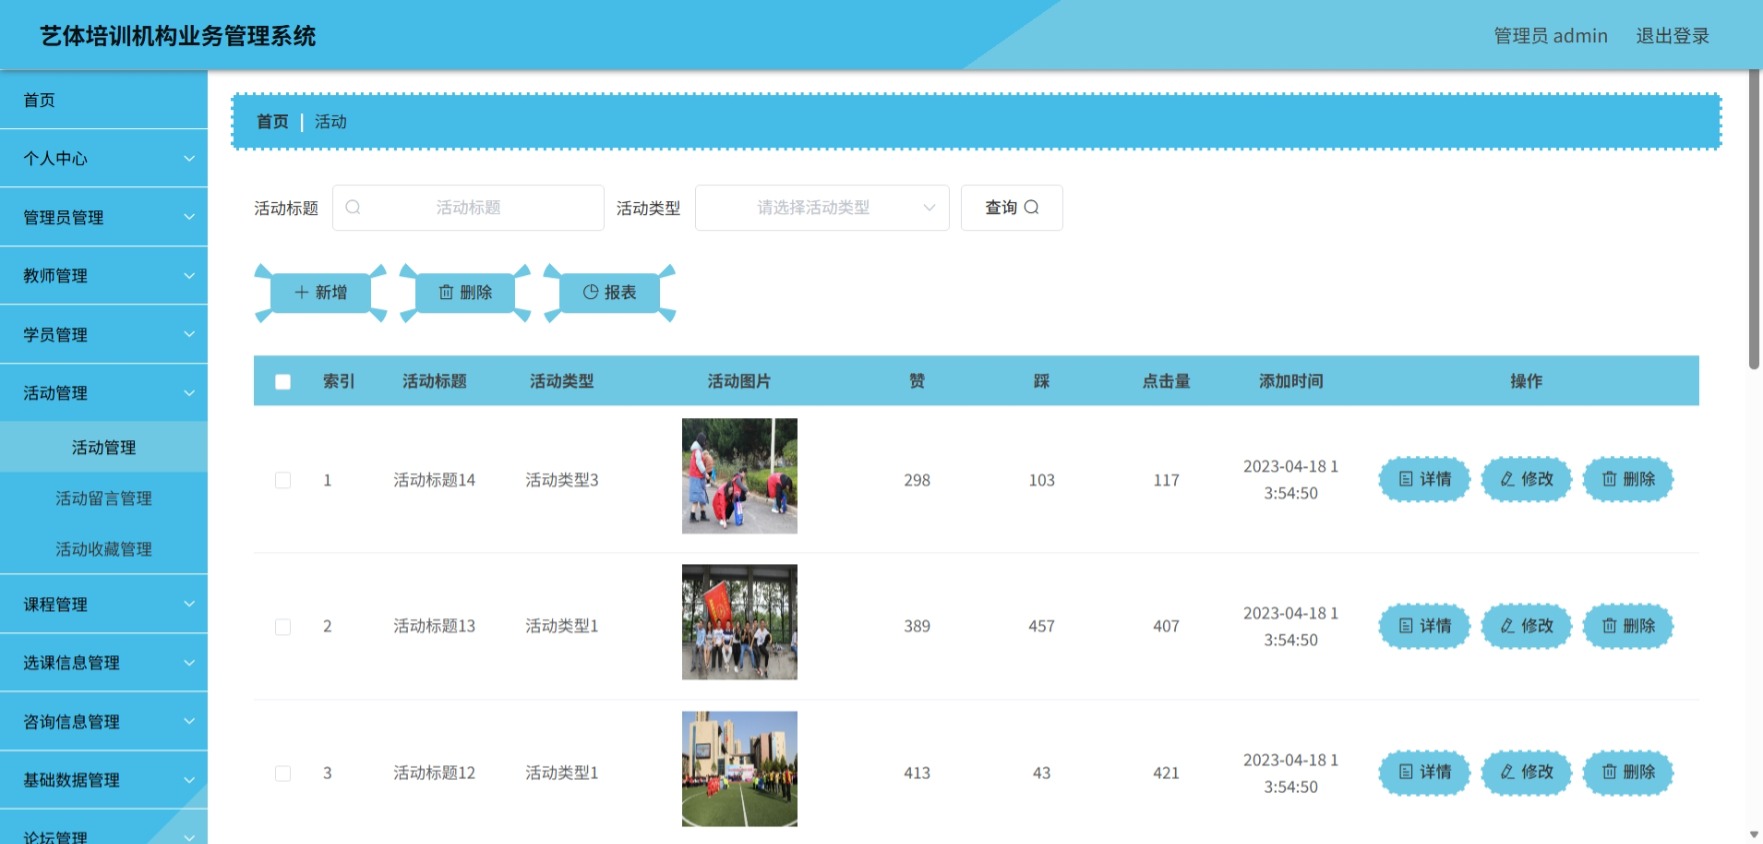The width and height of the screenshot is (1763, 844).
Task: Click the 新增 add button
Action: 321,292
